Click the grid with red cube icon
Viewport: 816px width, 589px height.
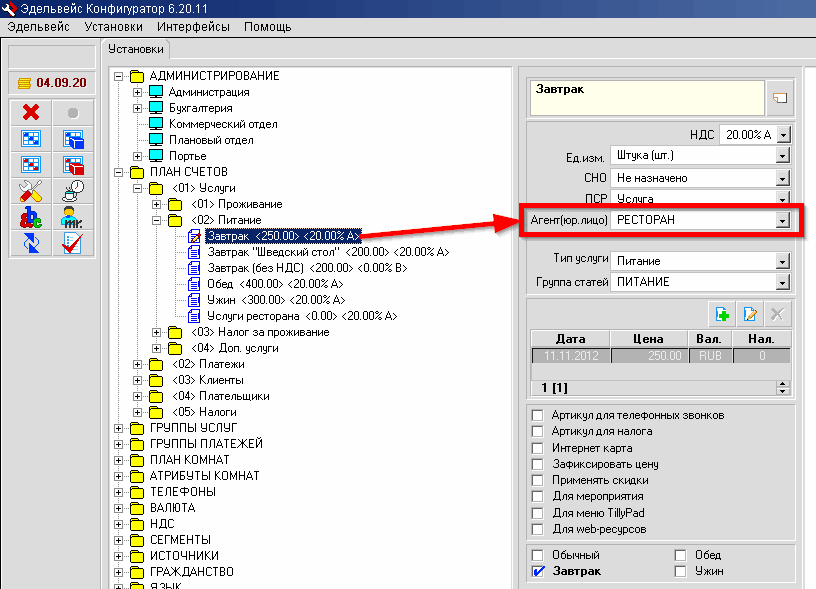click(72, 164)
